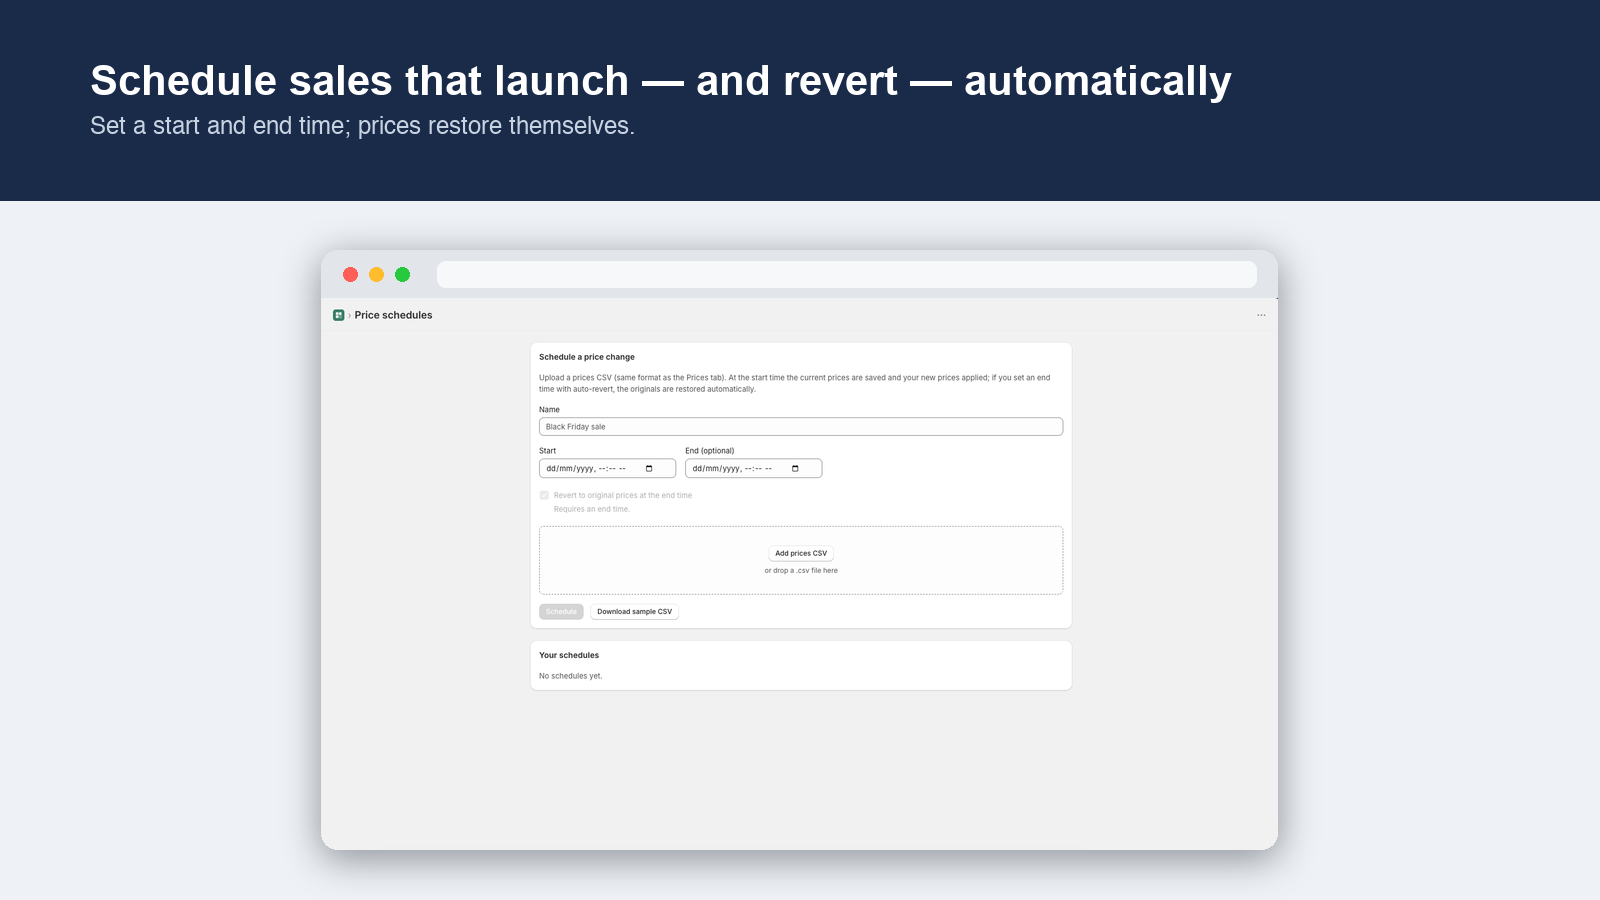1600x900 pixels.
Task: Click the 'Your schedules' heading
Action: [x=569, y=656]
